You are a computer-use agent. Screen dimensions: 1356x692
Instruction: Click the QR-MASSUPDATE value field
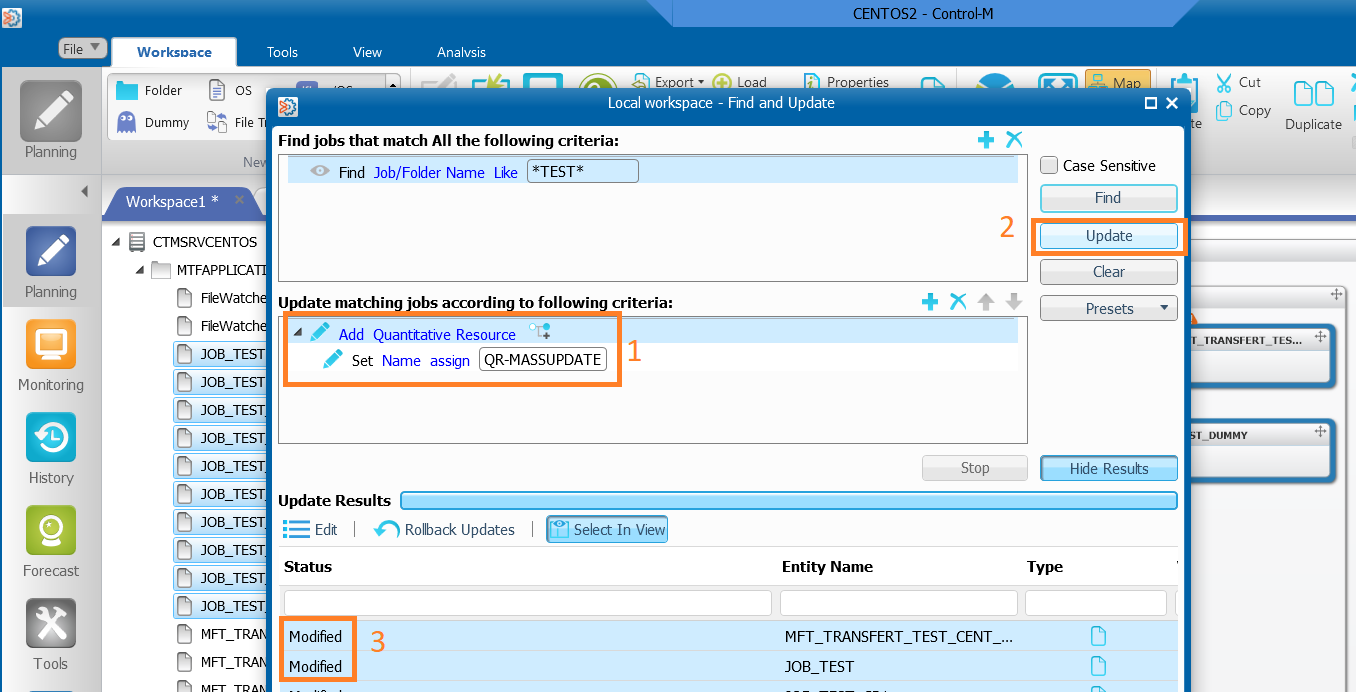(x=543, y=359)
